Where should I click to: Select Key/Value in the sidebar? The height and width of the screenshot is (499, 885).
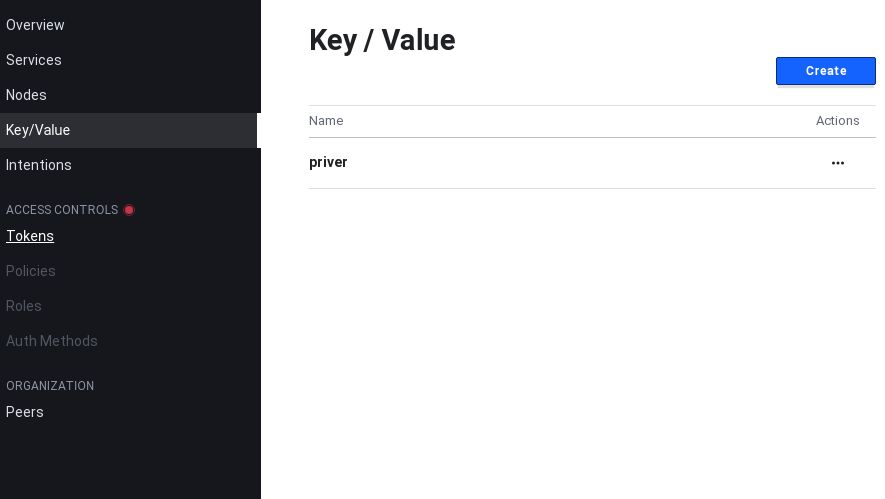pos(38,130)
